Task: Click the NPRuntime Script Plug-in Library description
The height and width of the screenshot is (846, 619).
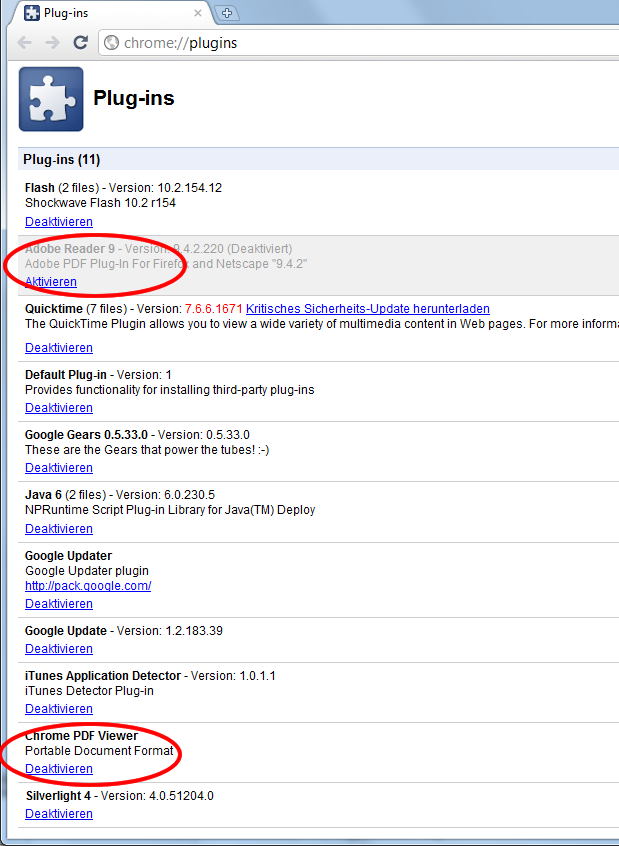Action: (x=170, y=509)
